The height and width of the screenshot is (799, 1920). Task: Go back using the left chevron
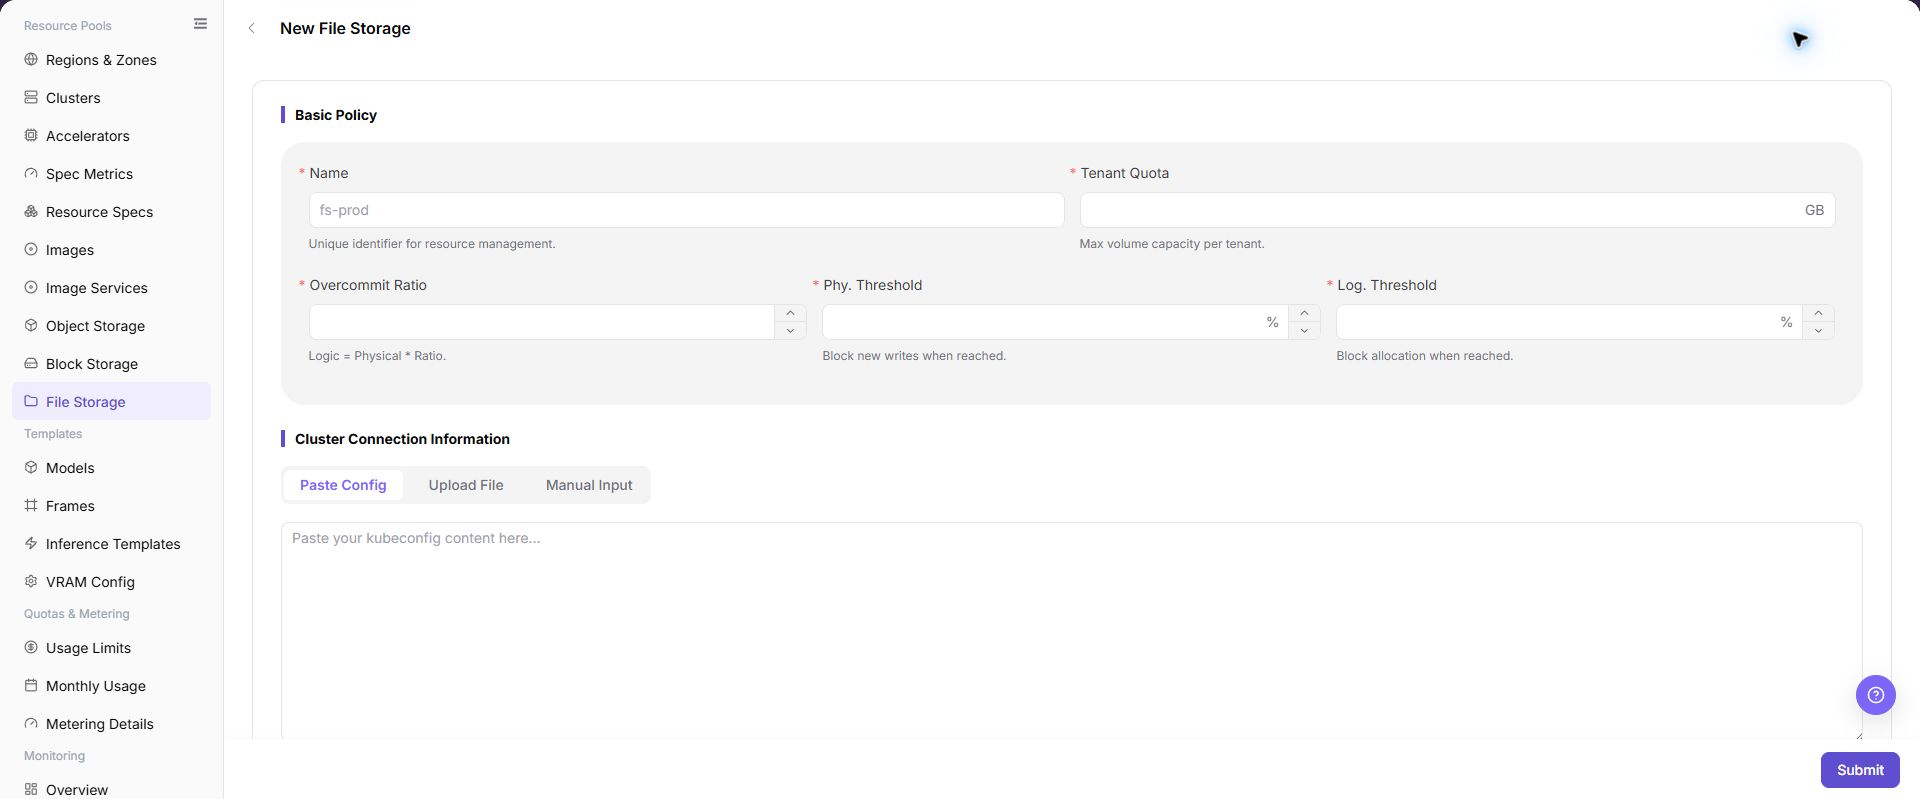pos(251,29)
